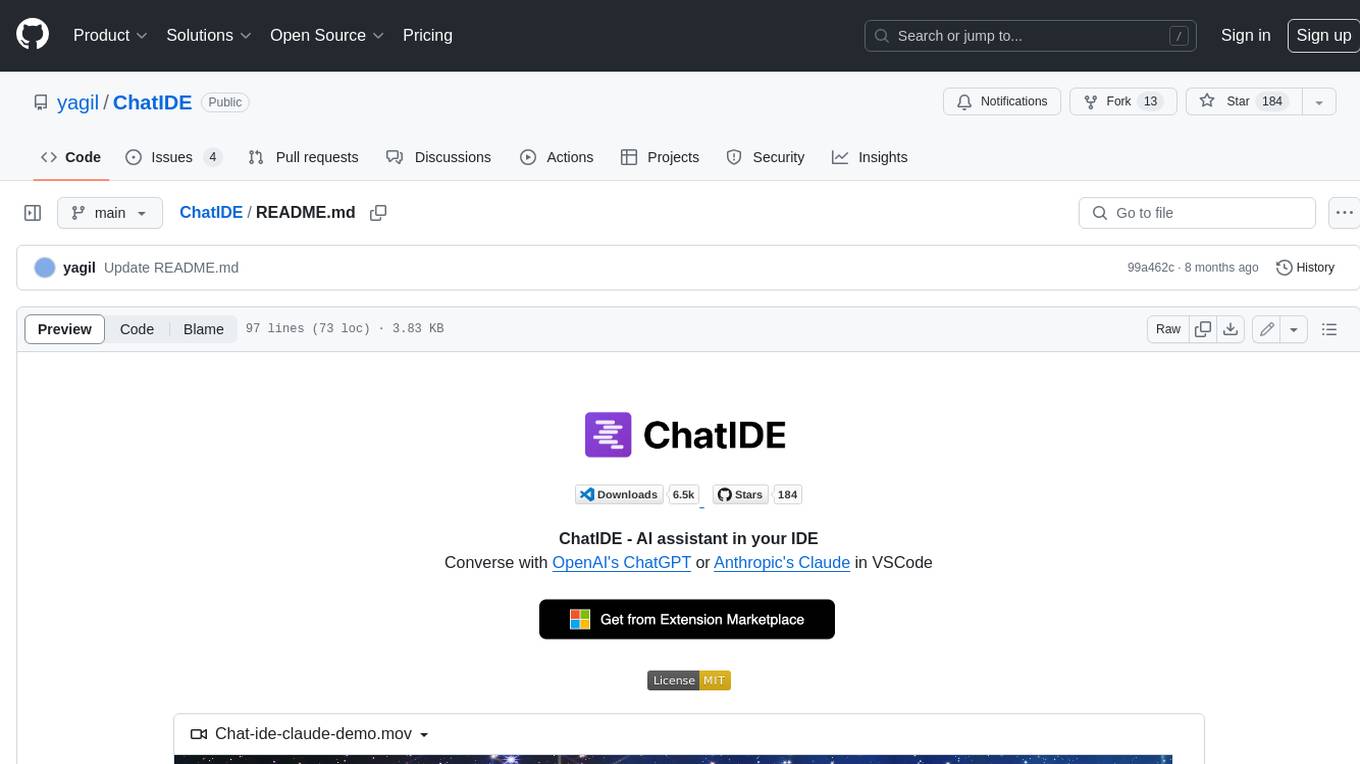Image resolution: width=1360 pixels, height=764 pixels.
Task: Open the document outline icon
Action: (x=1329, y=329)
